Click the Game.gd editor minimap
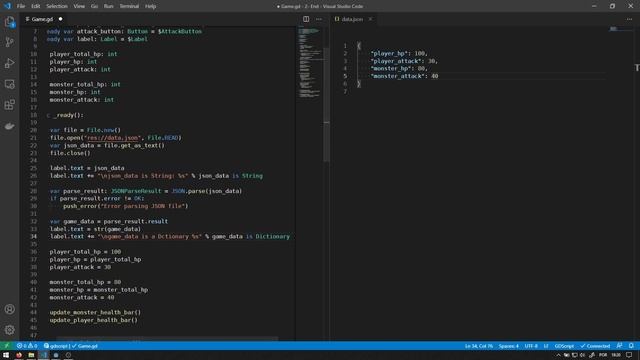640x360 pixels. pos(310,63)
